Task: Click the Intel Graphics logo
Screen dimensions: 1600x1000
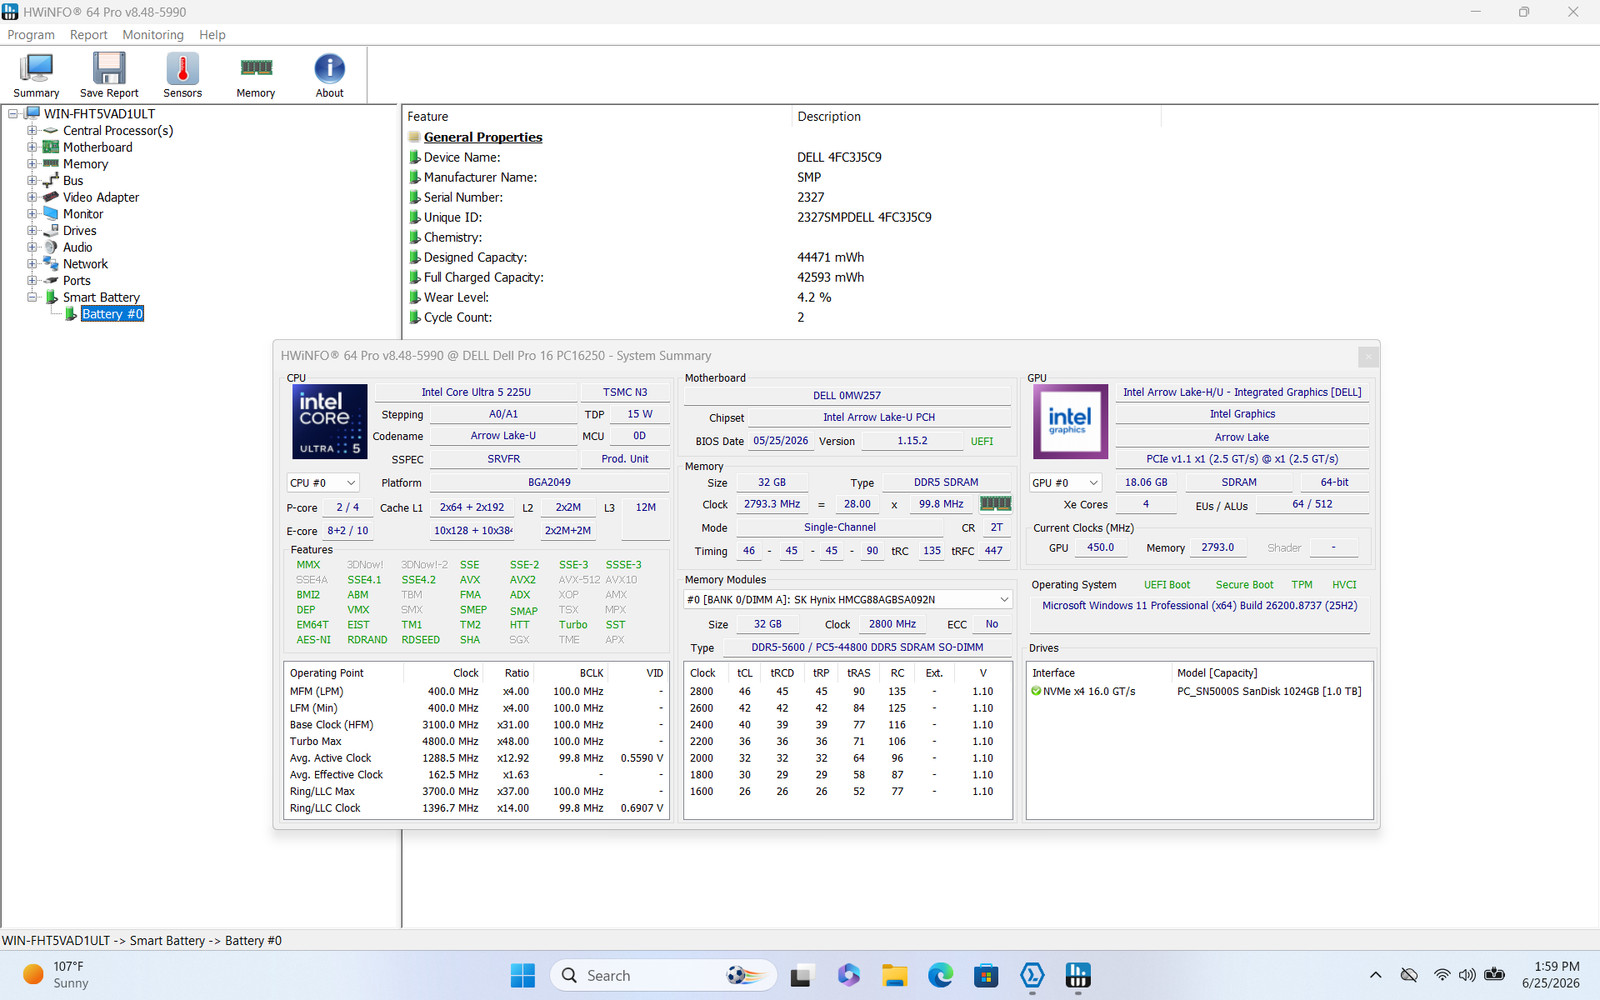Action: (1070, 421)
